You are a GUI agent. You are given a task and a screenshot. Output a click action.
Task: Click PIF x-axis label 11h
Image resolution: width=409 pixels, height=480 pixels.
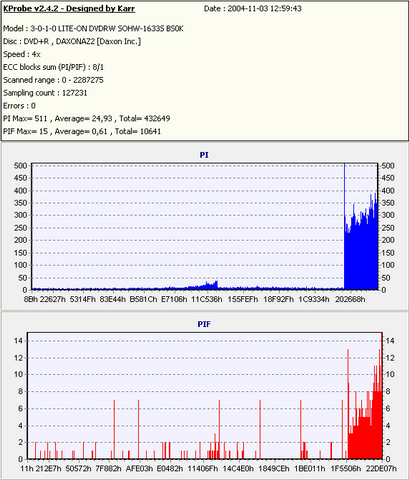27,469
